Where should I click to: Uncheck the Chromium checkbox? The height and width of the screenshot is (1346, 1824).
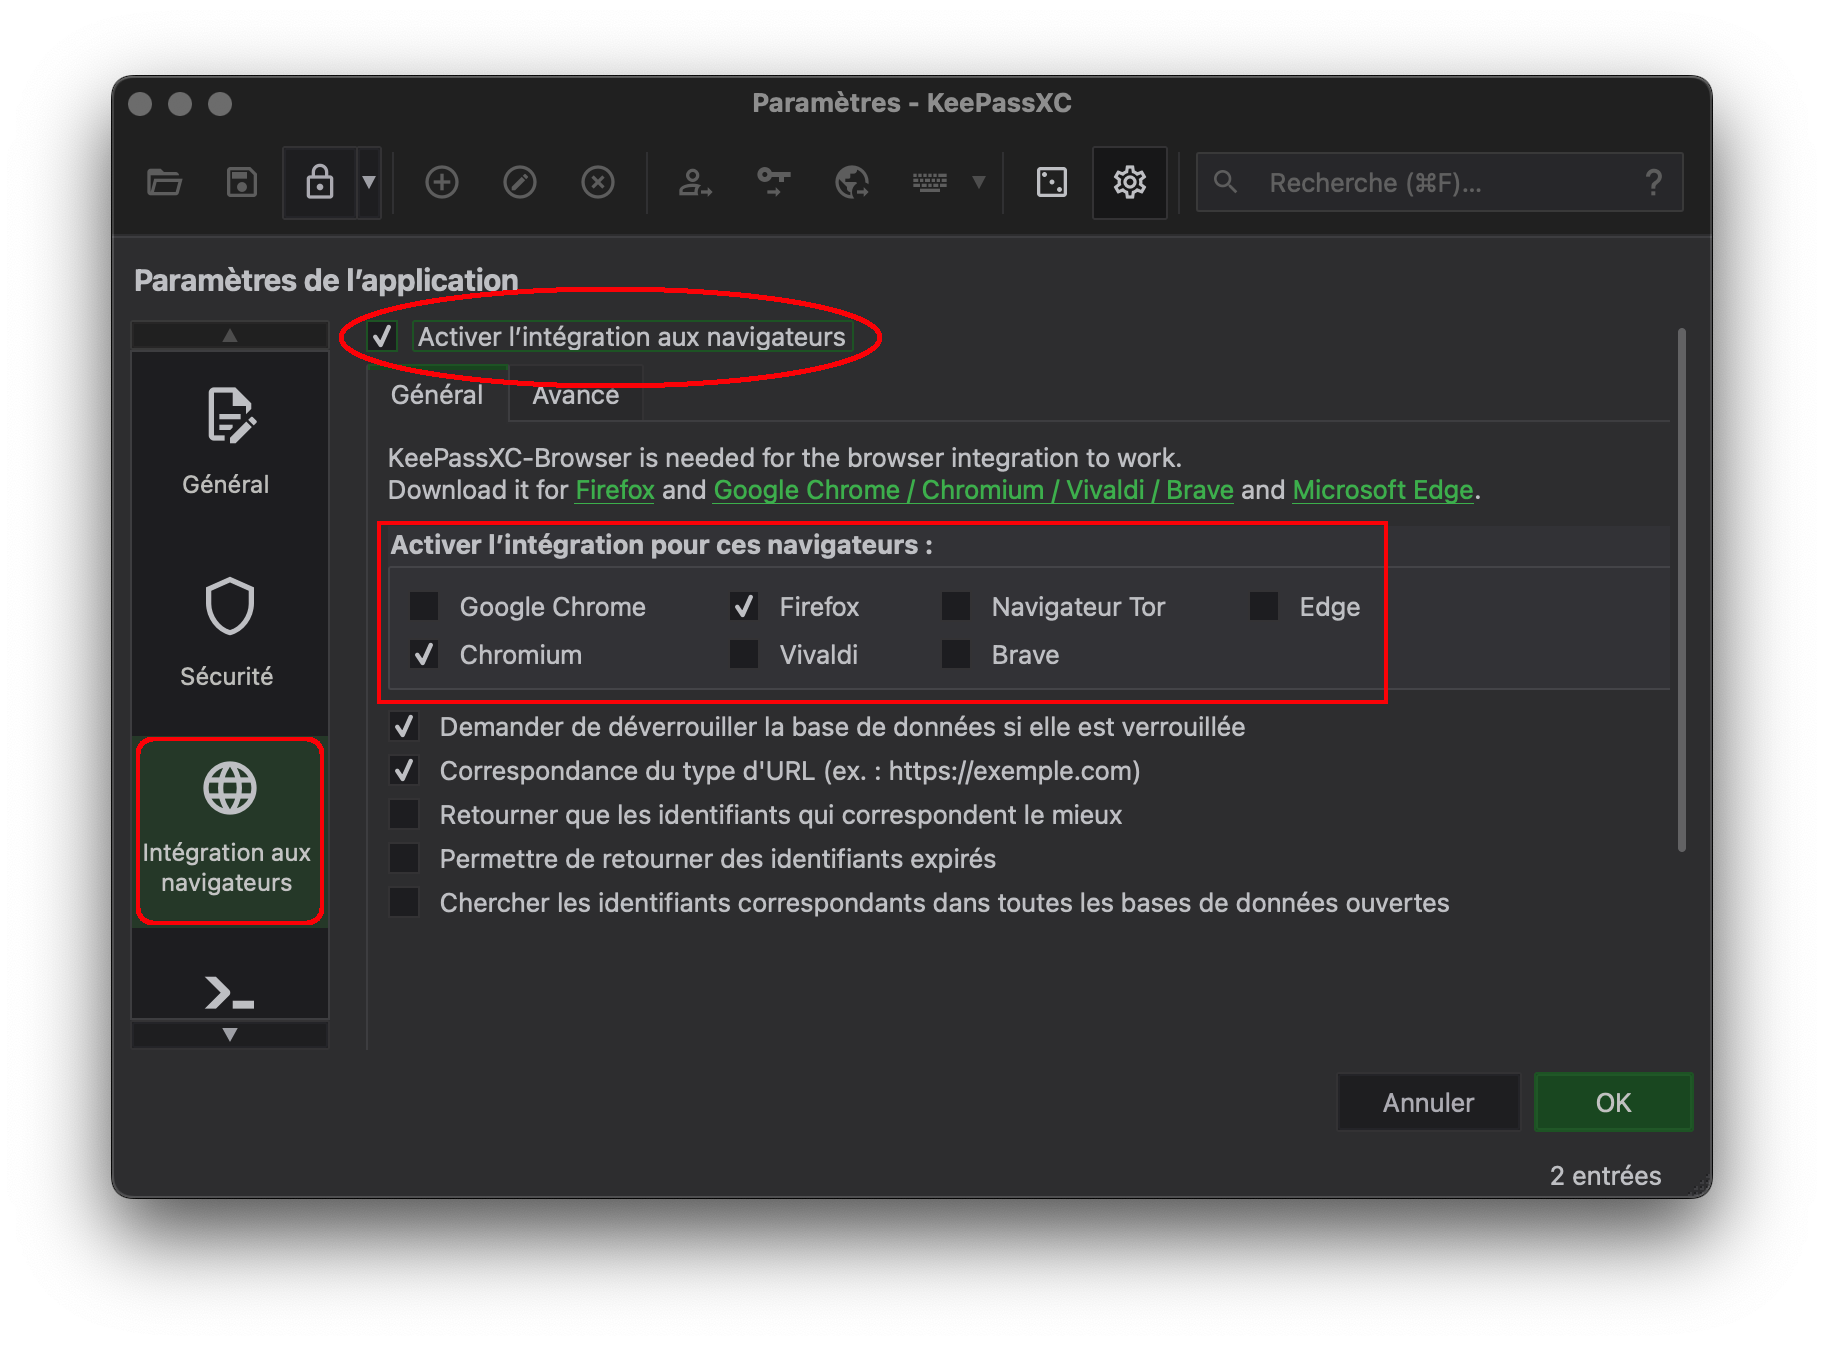(x=424, y=654)
